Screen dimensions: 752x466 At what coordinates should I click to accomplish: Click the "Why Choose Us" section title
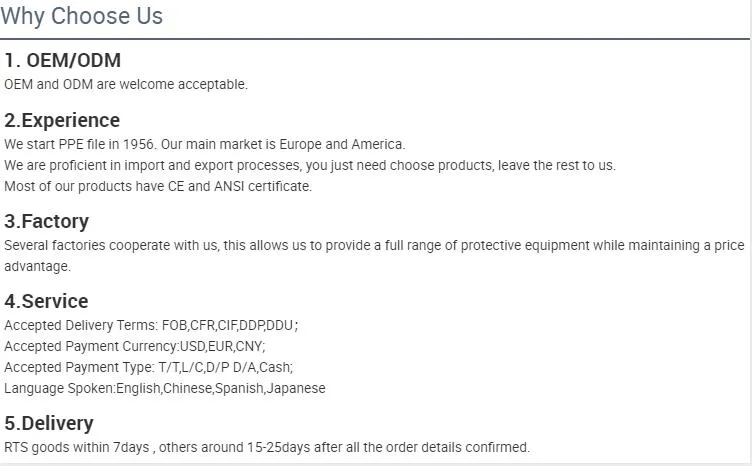[81, 16]
